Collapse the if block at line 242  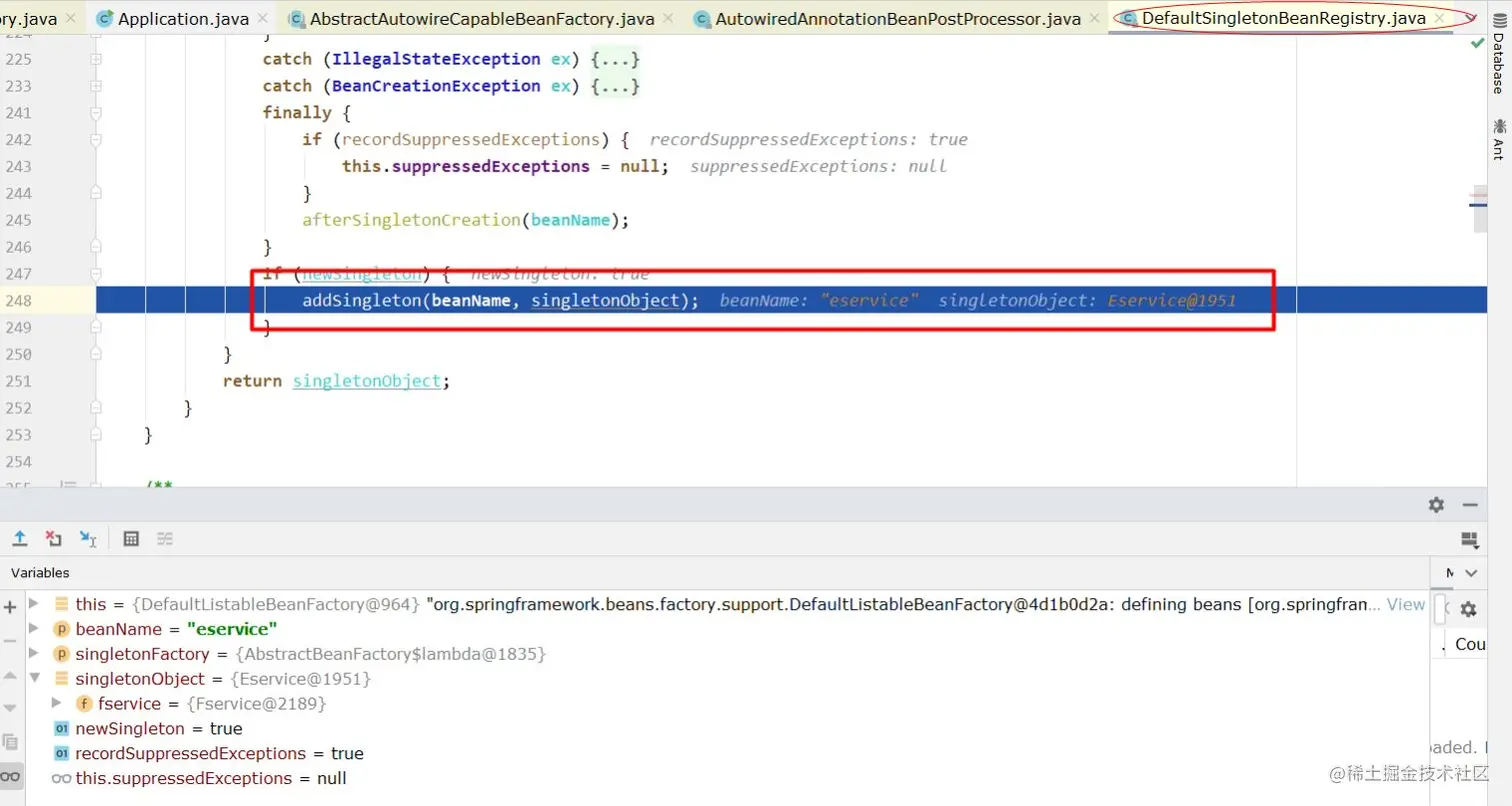(96, 140)
